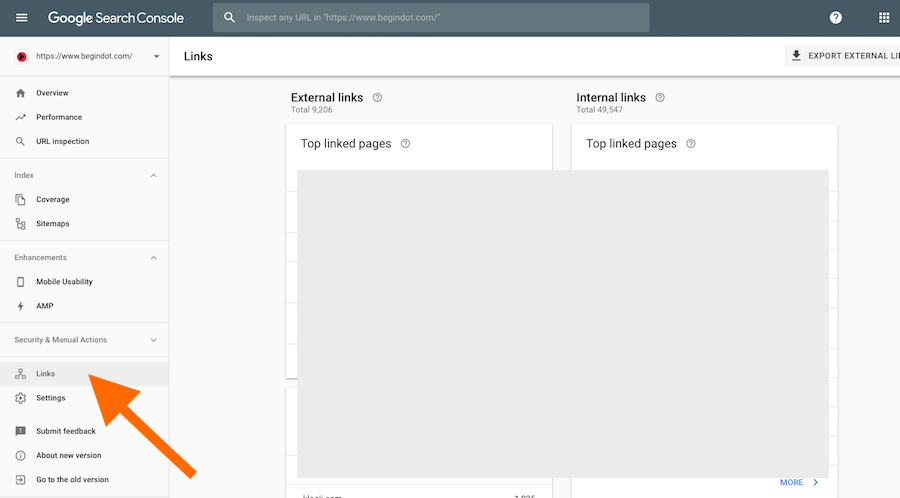The image size is (900, 498).
Task: Click the Links network icon
Action: 21,374
